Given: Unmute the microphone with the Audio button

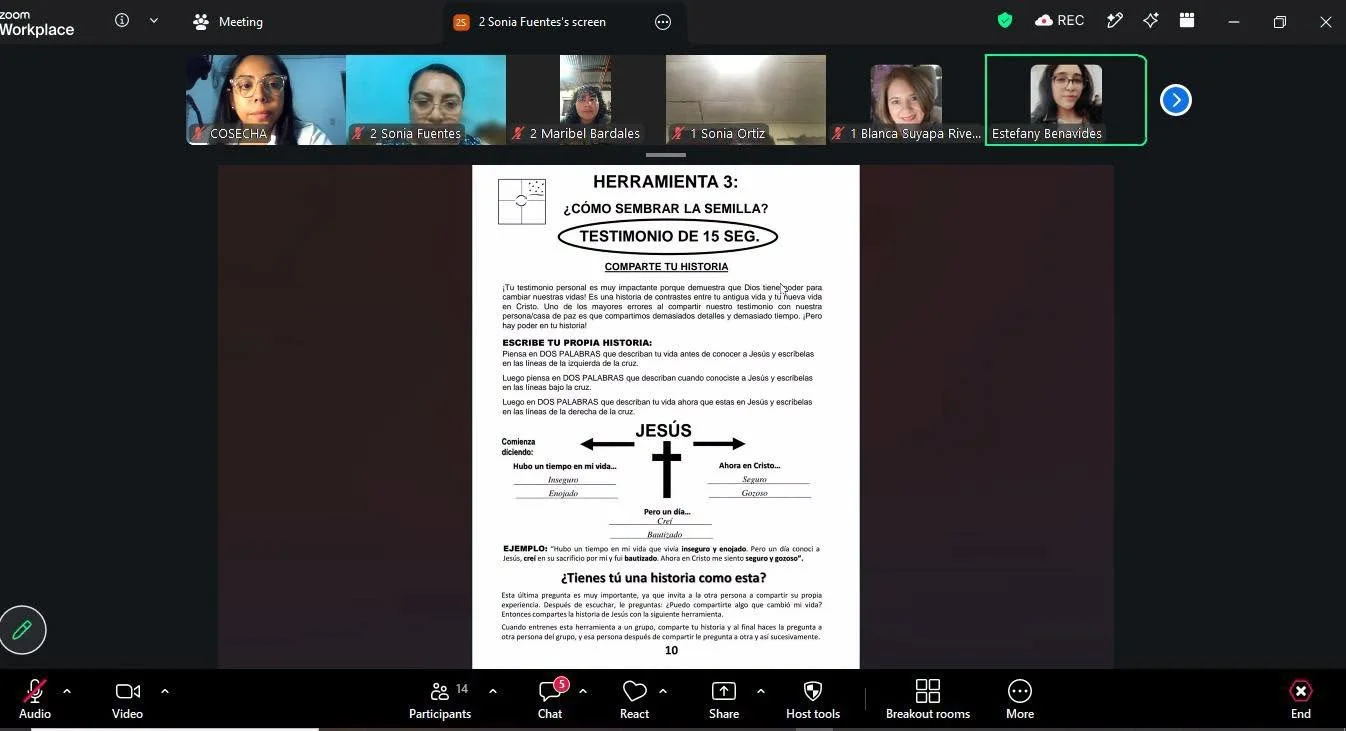Looking at the screenshot, I should click(35, 700).
